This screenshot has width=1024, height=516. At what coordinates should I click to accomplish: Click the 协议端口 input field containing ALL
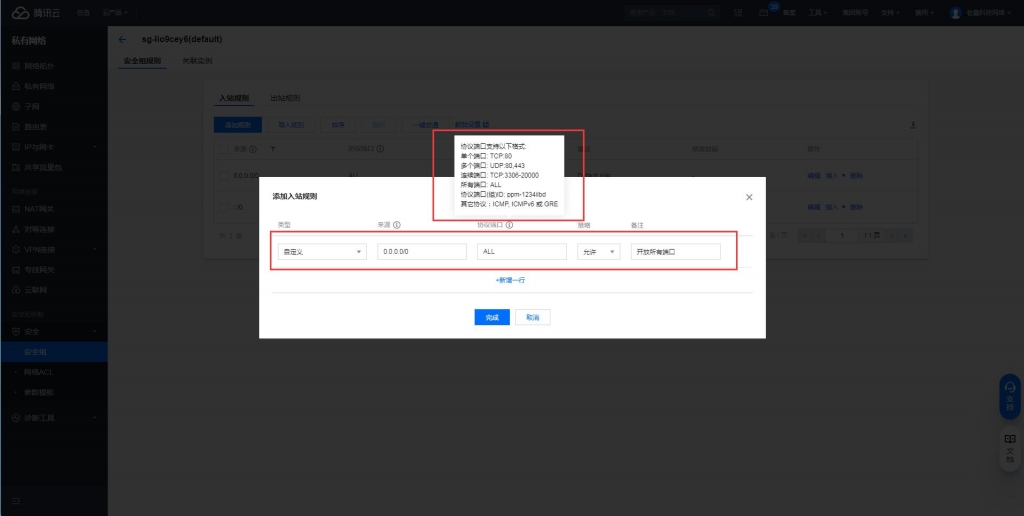click(522, 252)
